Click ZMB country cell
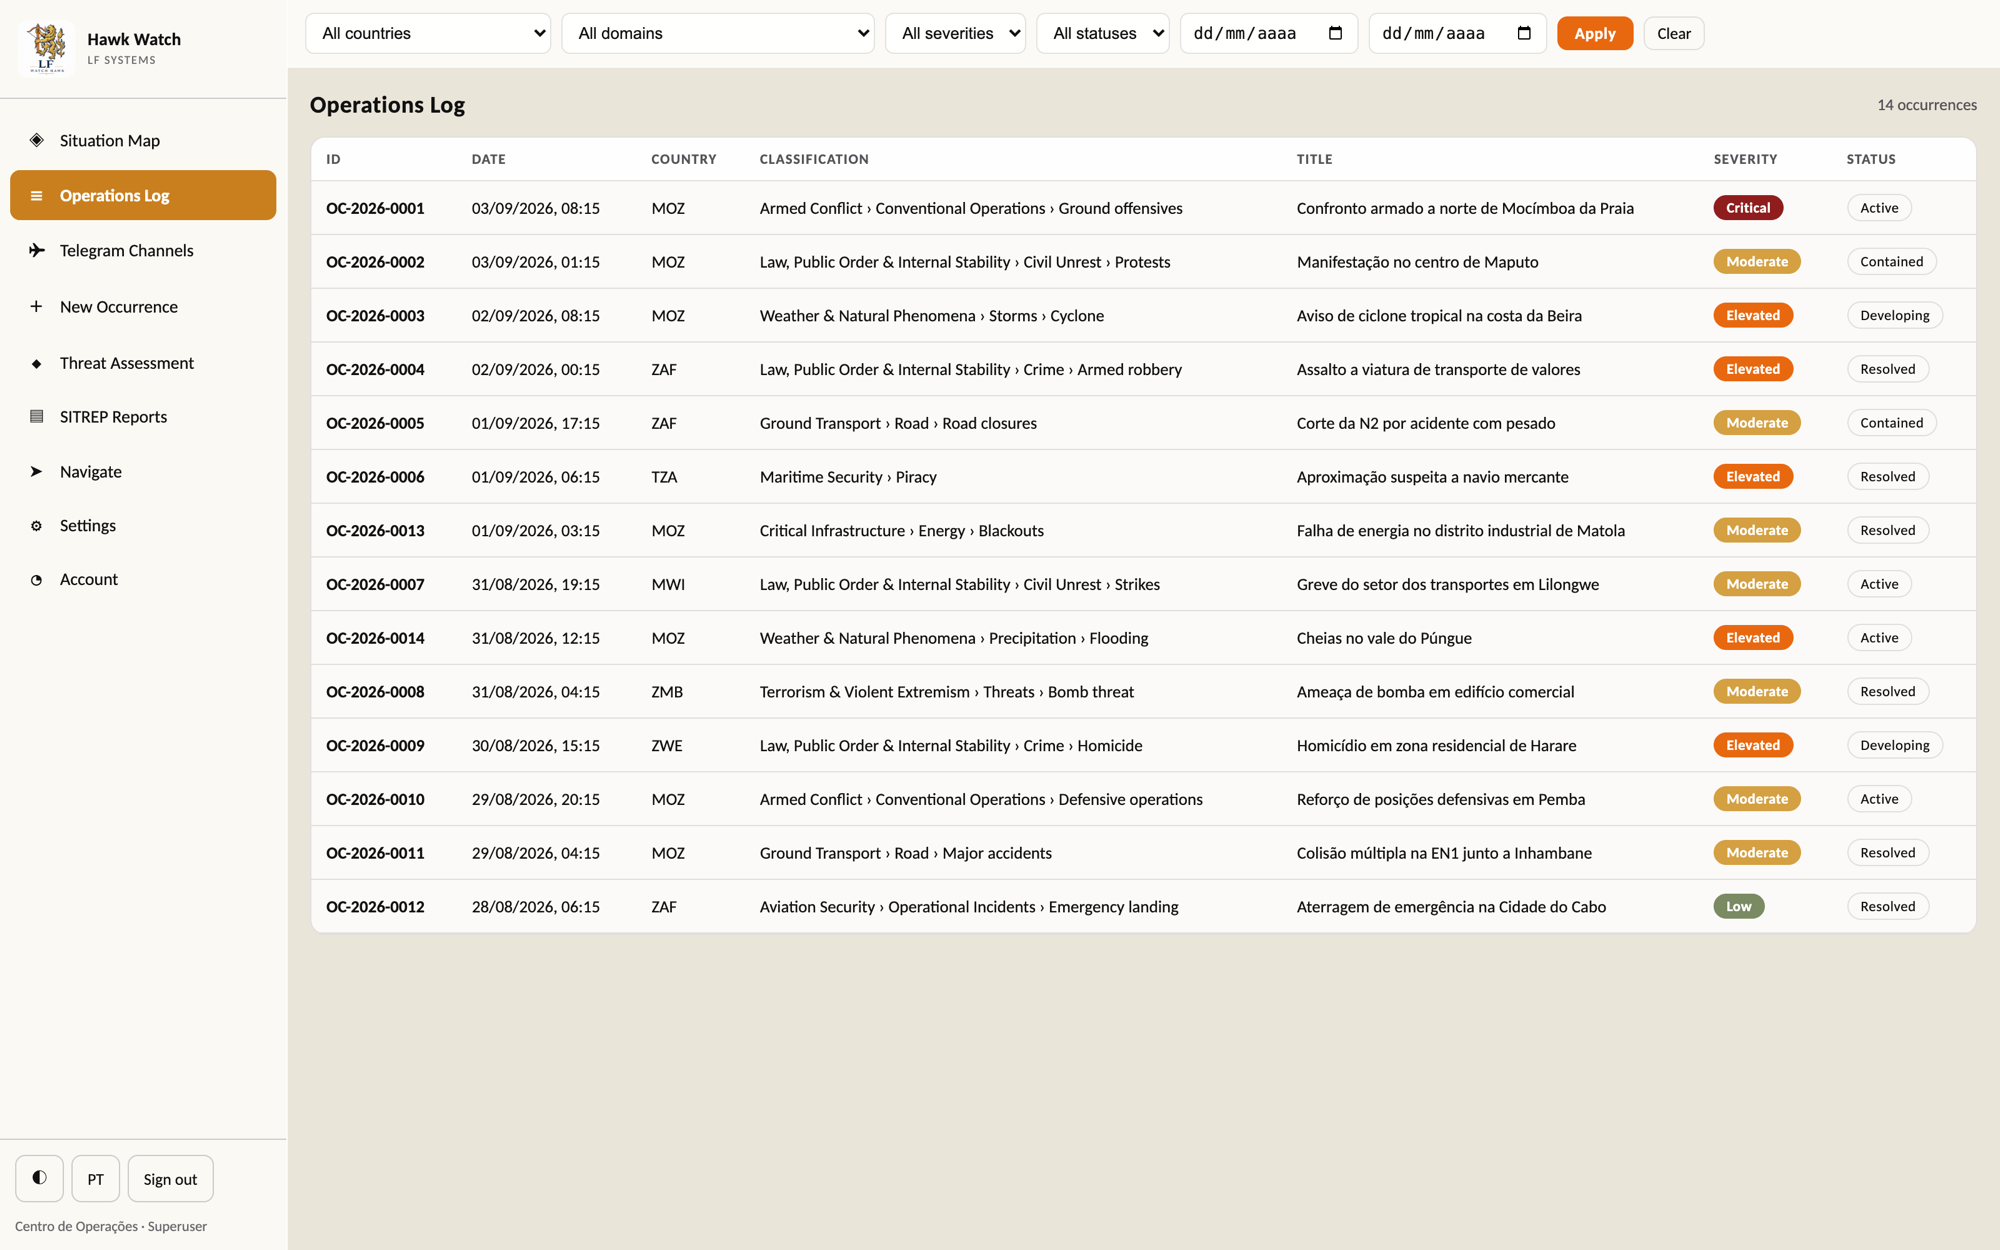2000x1250 pixels. tap(667, 692)
